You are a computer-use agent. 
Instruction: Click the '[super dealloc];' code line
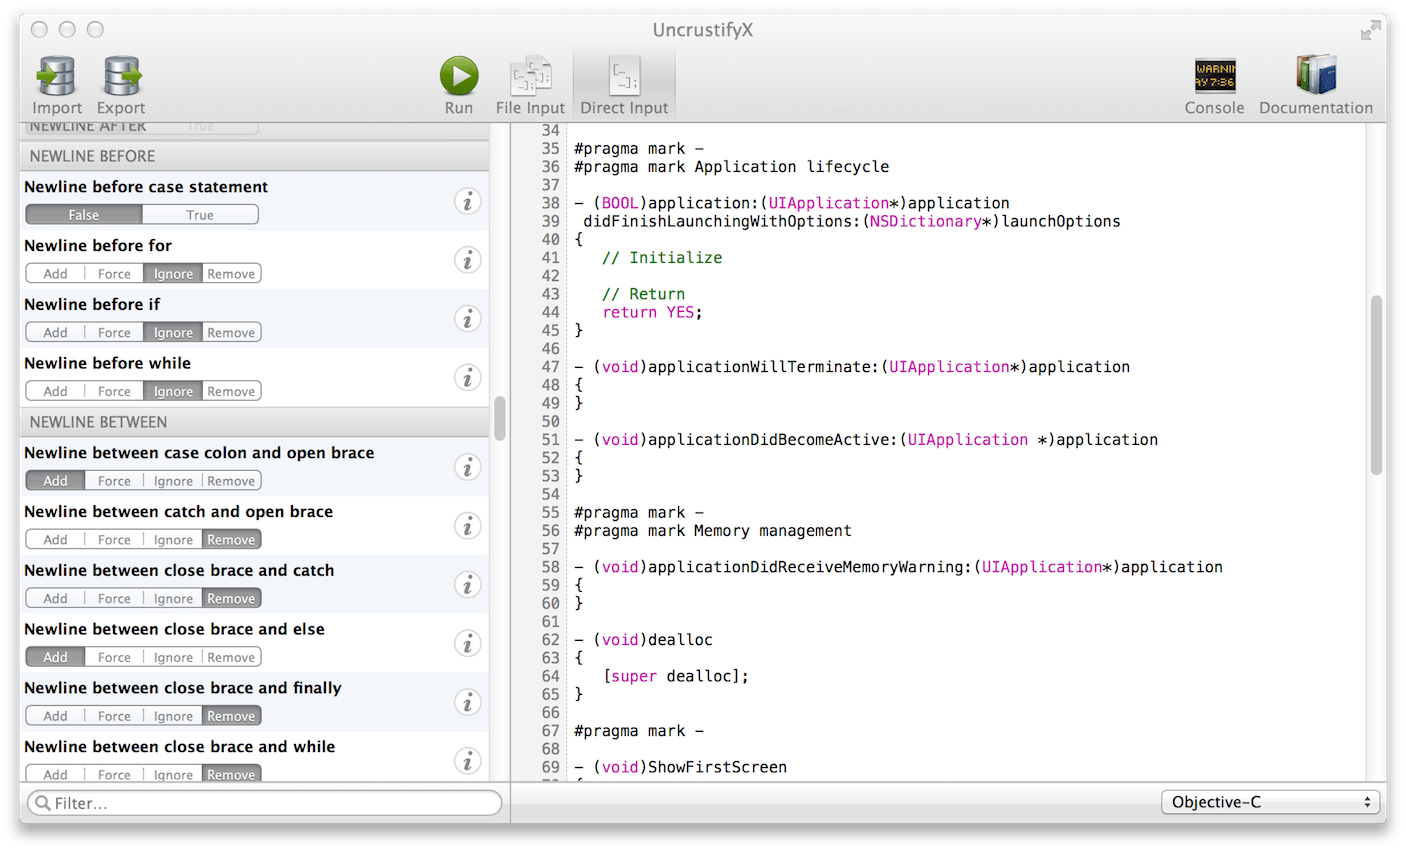click(676, 676)
